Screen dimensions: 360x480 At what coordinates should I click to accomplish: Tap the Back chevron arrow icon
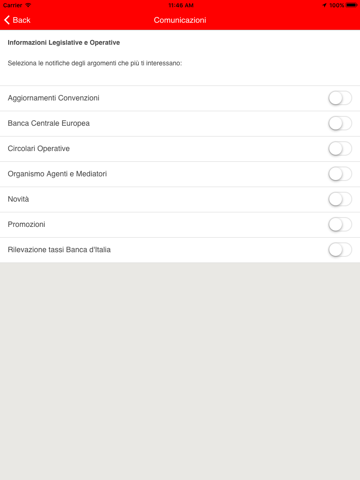[x=7, y=20]
